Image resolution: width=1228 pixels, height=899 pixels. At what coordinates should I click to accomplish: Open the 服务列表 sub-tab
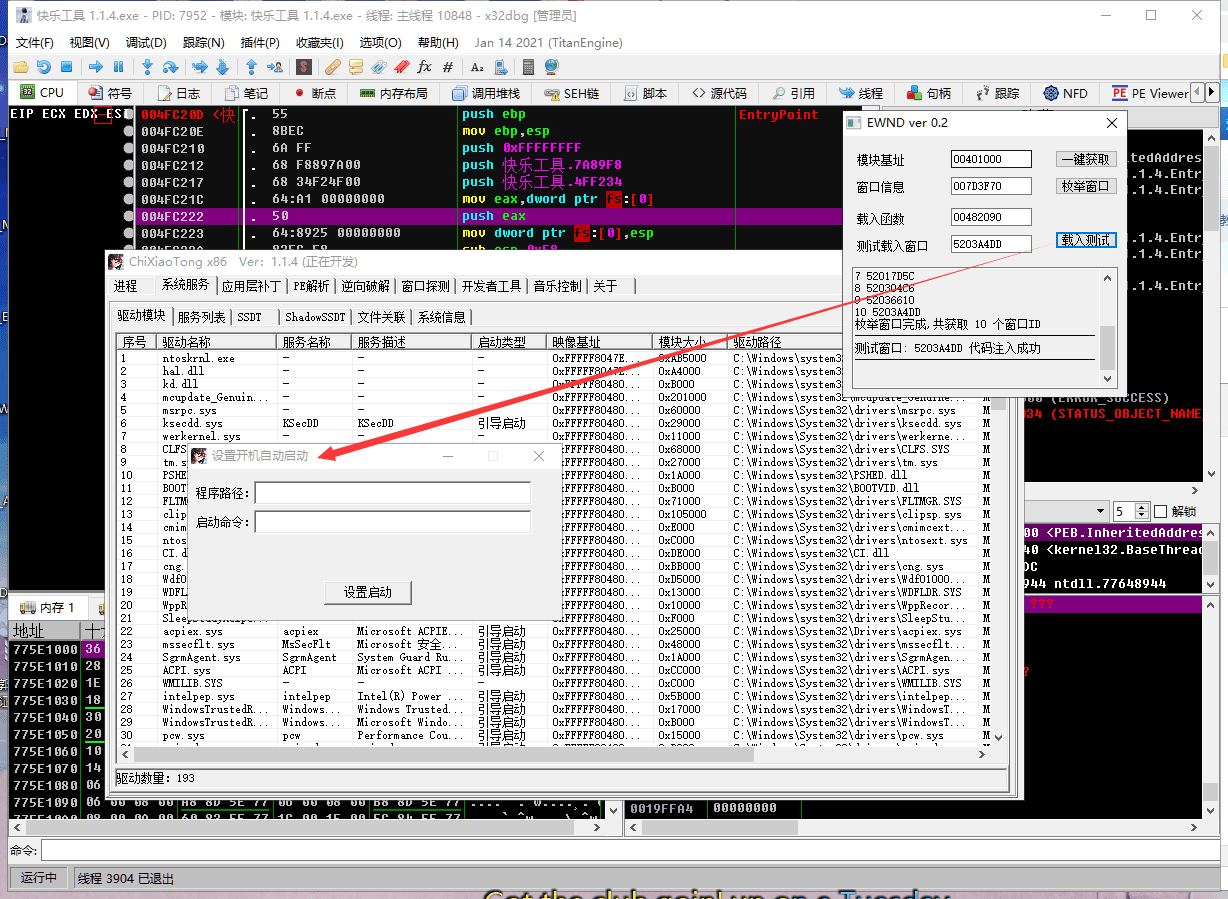(201, 317)
